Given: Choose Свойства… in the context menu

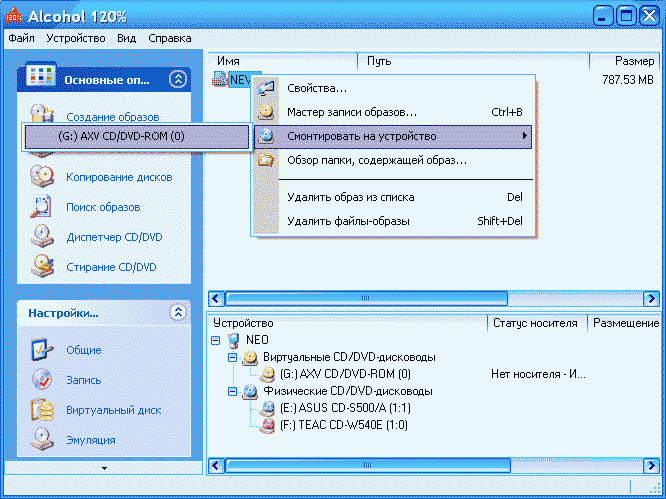Looking at the screenshot, I should click(x=393, y=88).
